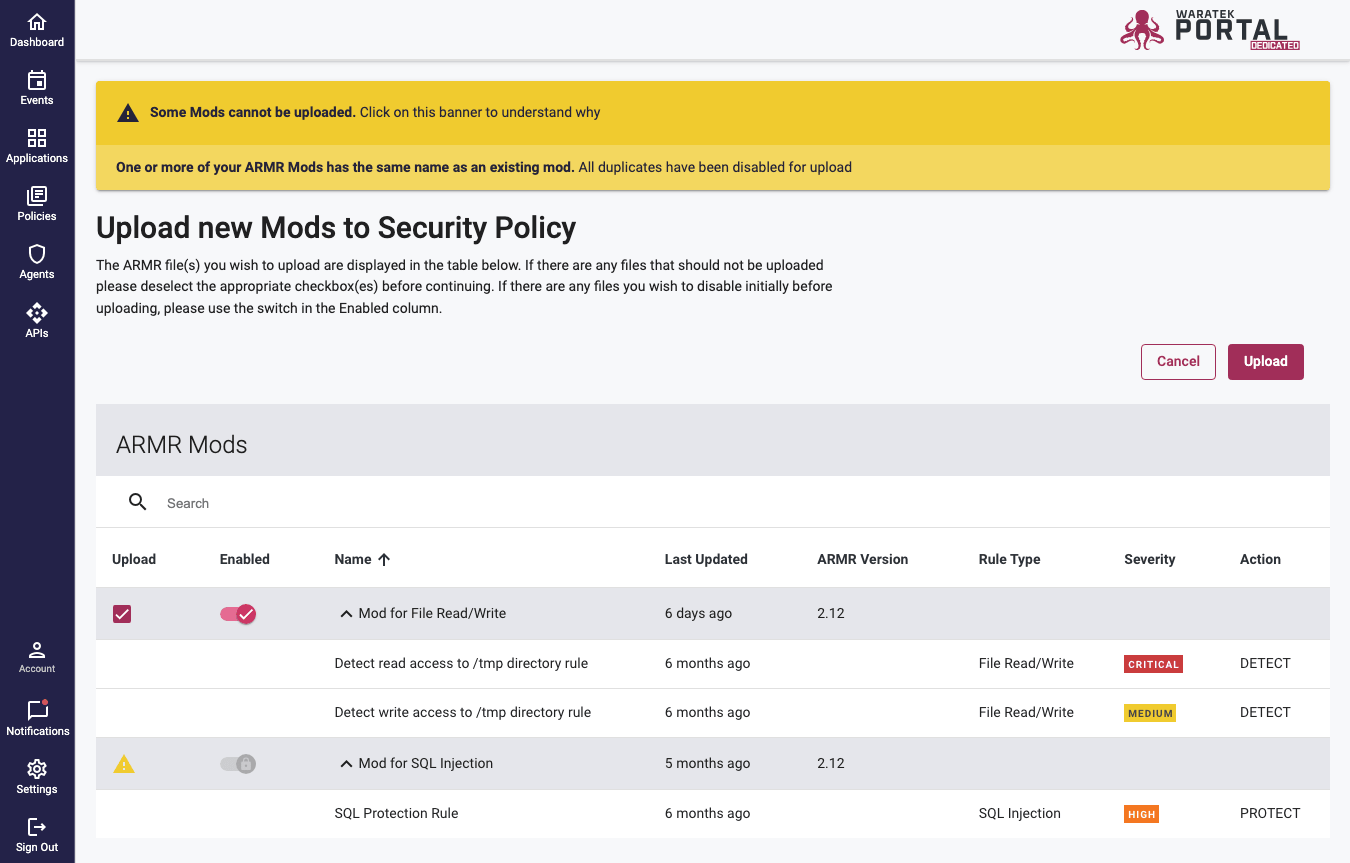Click the Upload column header

coord(134,559)
